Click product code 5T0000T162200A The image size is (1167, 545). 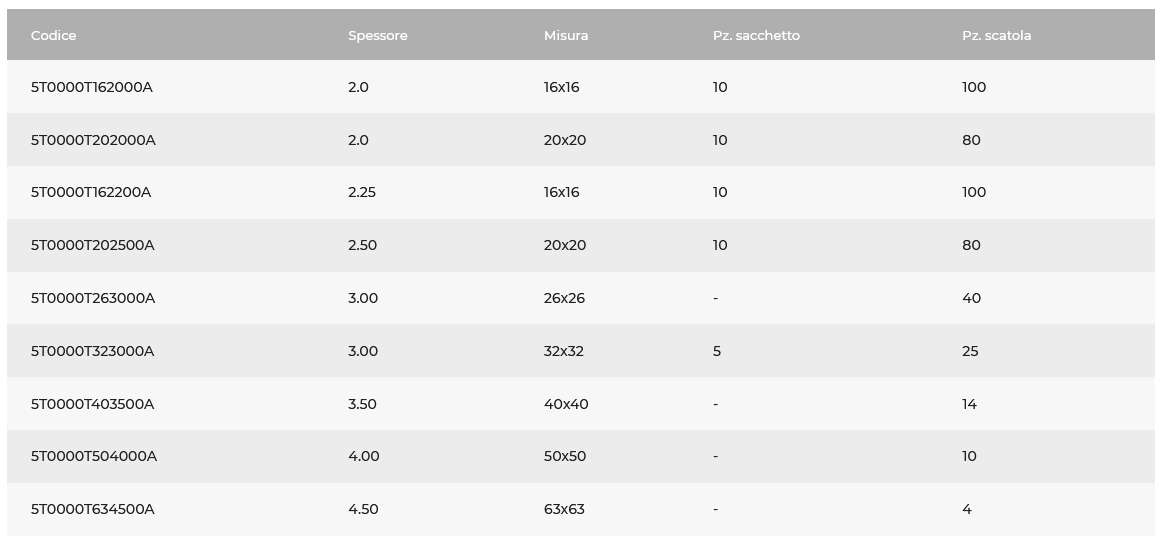tap(91, 192)
